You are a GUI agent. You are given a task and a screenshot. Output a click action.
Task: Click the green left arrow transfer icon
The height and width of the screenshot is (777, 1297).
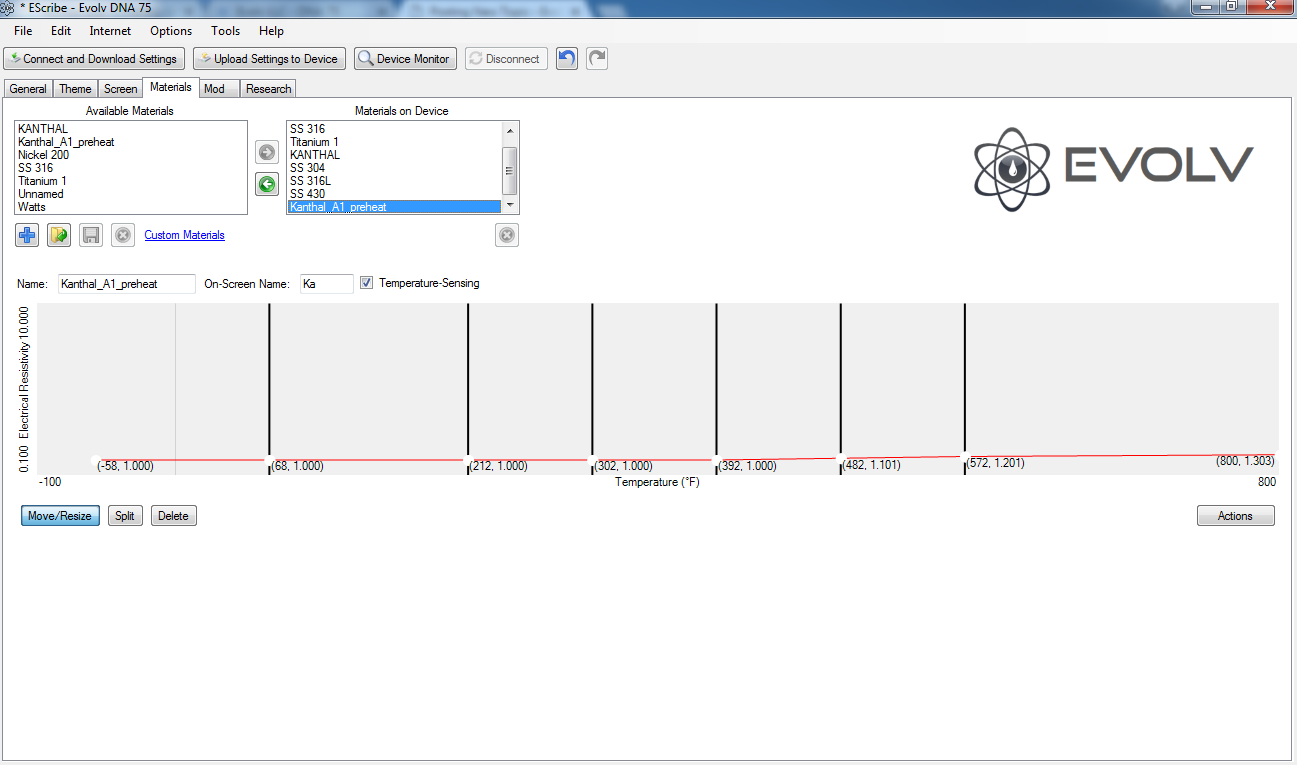click(x=267, y=184)
